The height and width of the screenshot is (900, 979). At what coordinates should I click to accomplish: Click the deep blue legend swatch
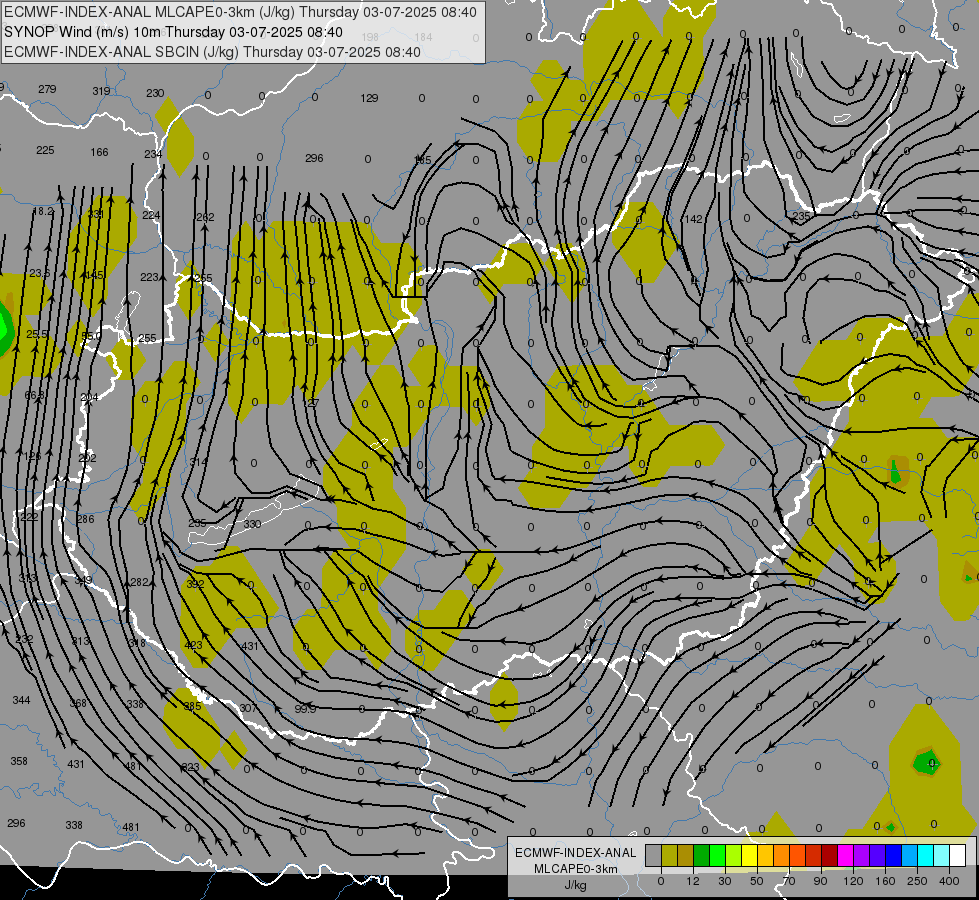893,856
